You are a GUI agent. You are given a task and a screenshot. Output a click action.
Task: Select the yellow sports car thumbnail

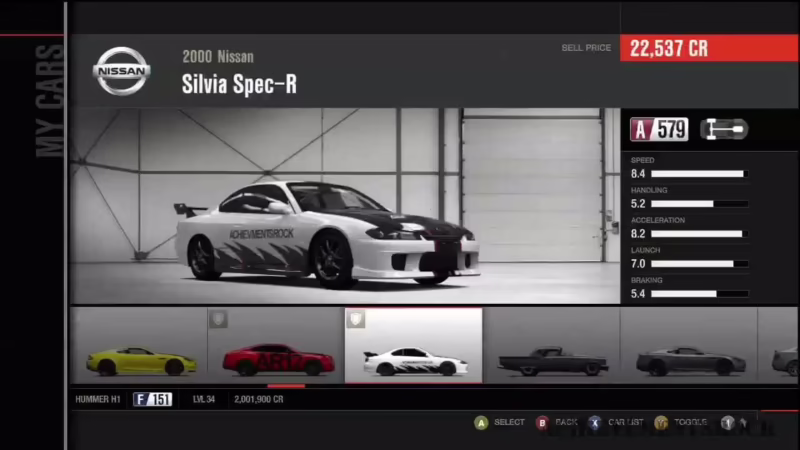point(139,345)
